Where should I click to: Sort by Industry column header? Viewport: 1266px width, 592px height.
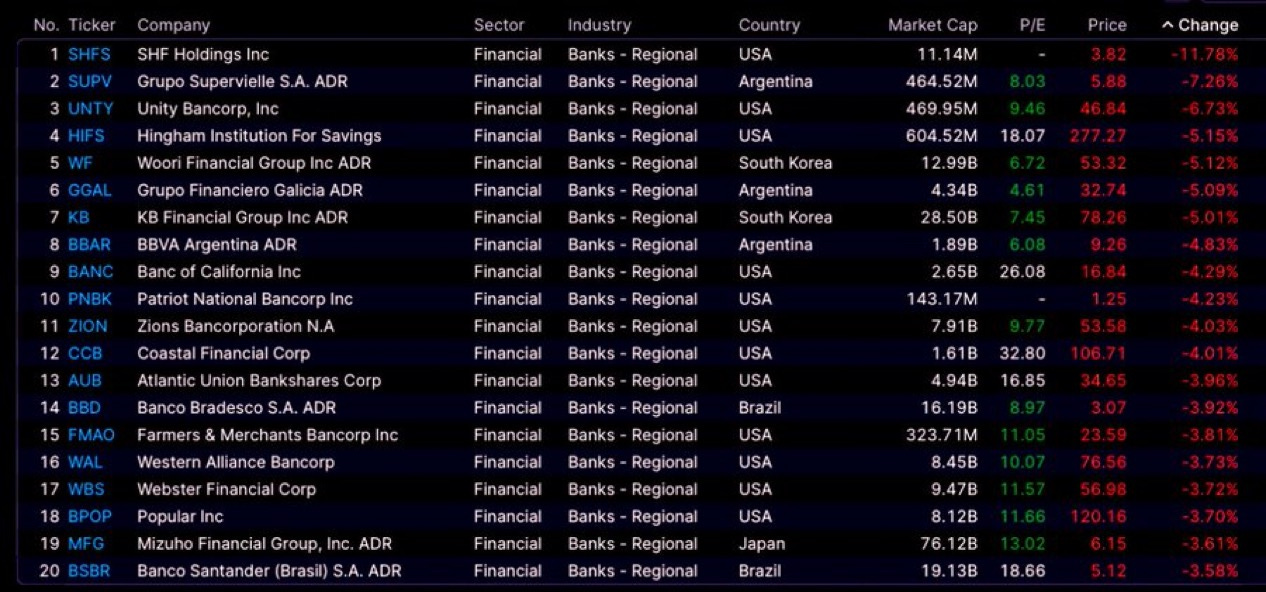(599, 25)
